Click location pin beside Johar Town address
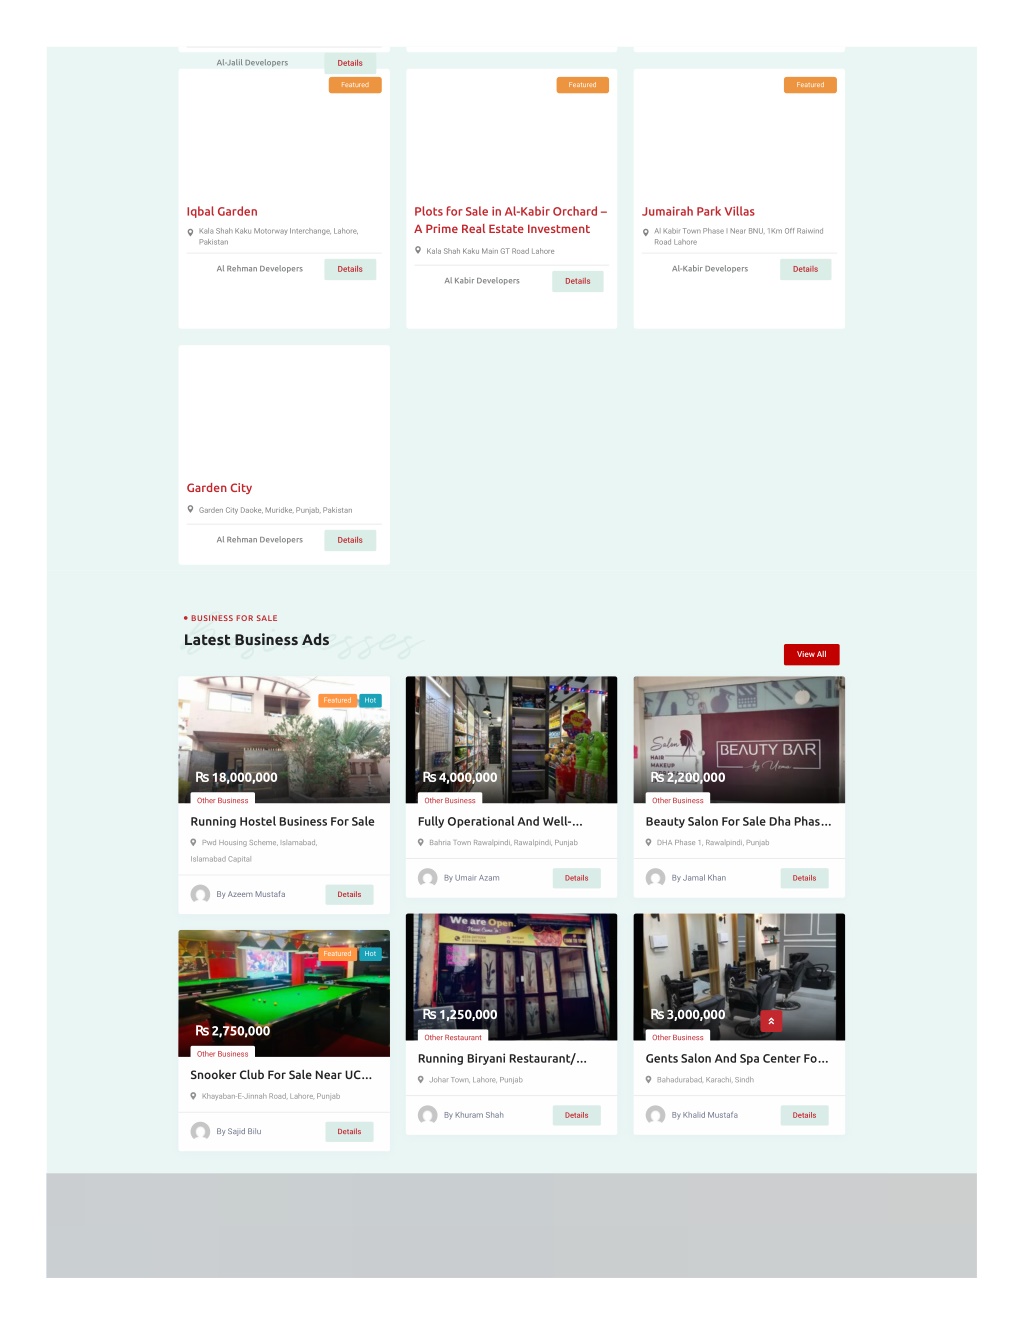The image size is (1024, 1325). tap(421, 1079)
